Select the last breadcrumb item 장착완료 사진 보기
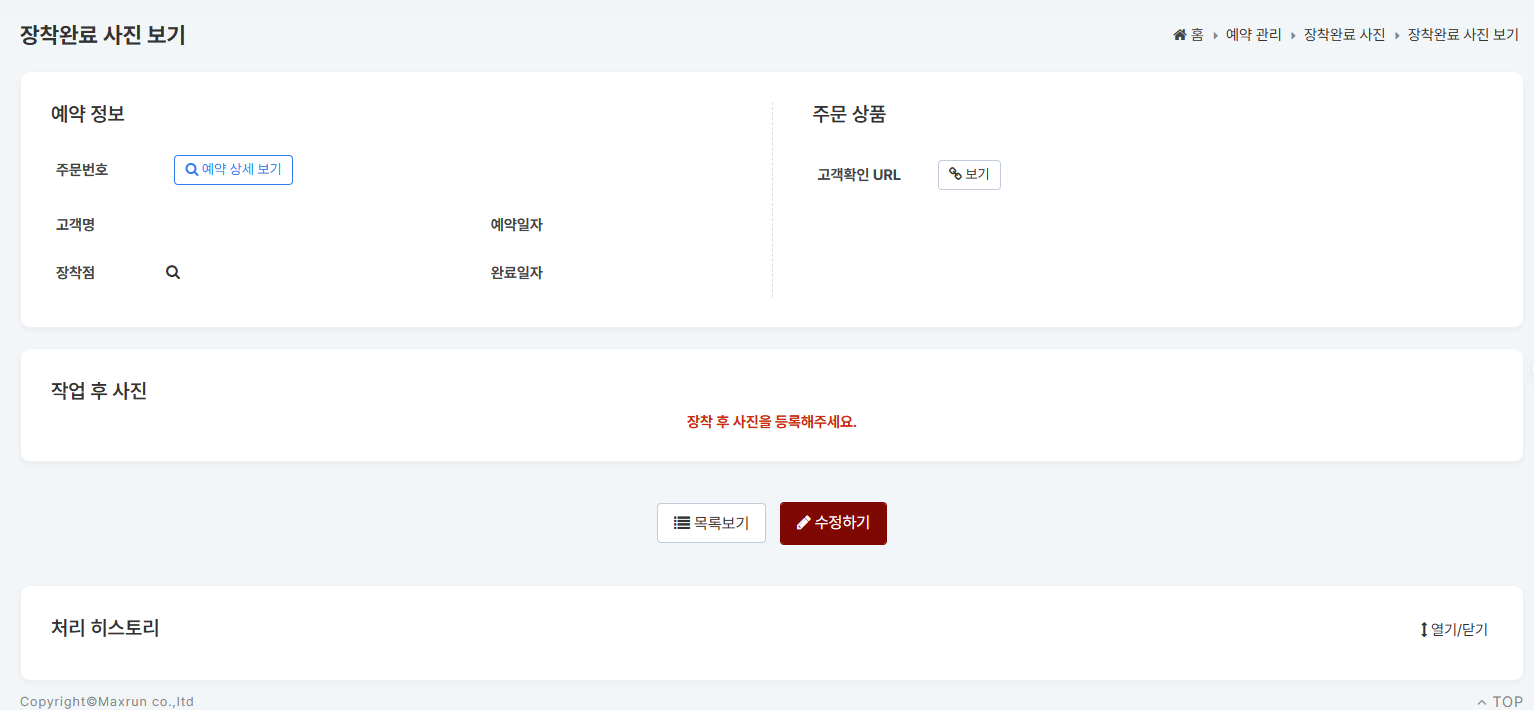The width and height of the screenshot is (1534, 710). (x=1463, y=35)
